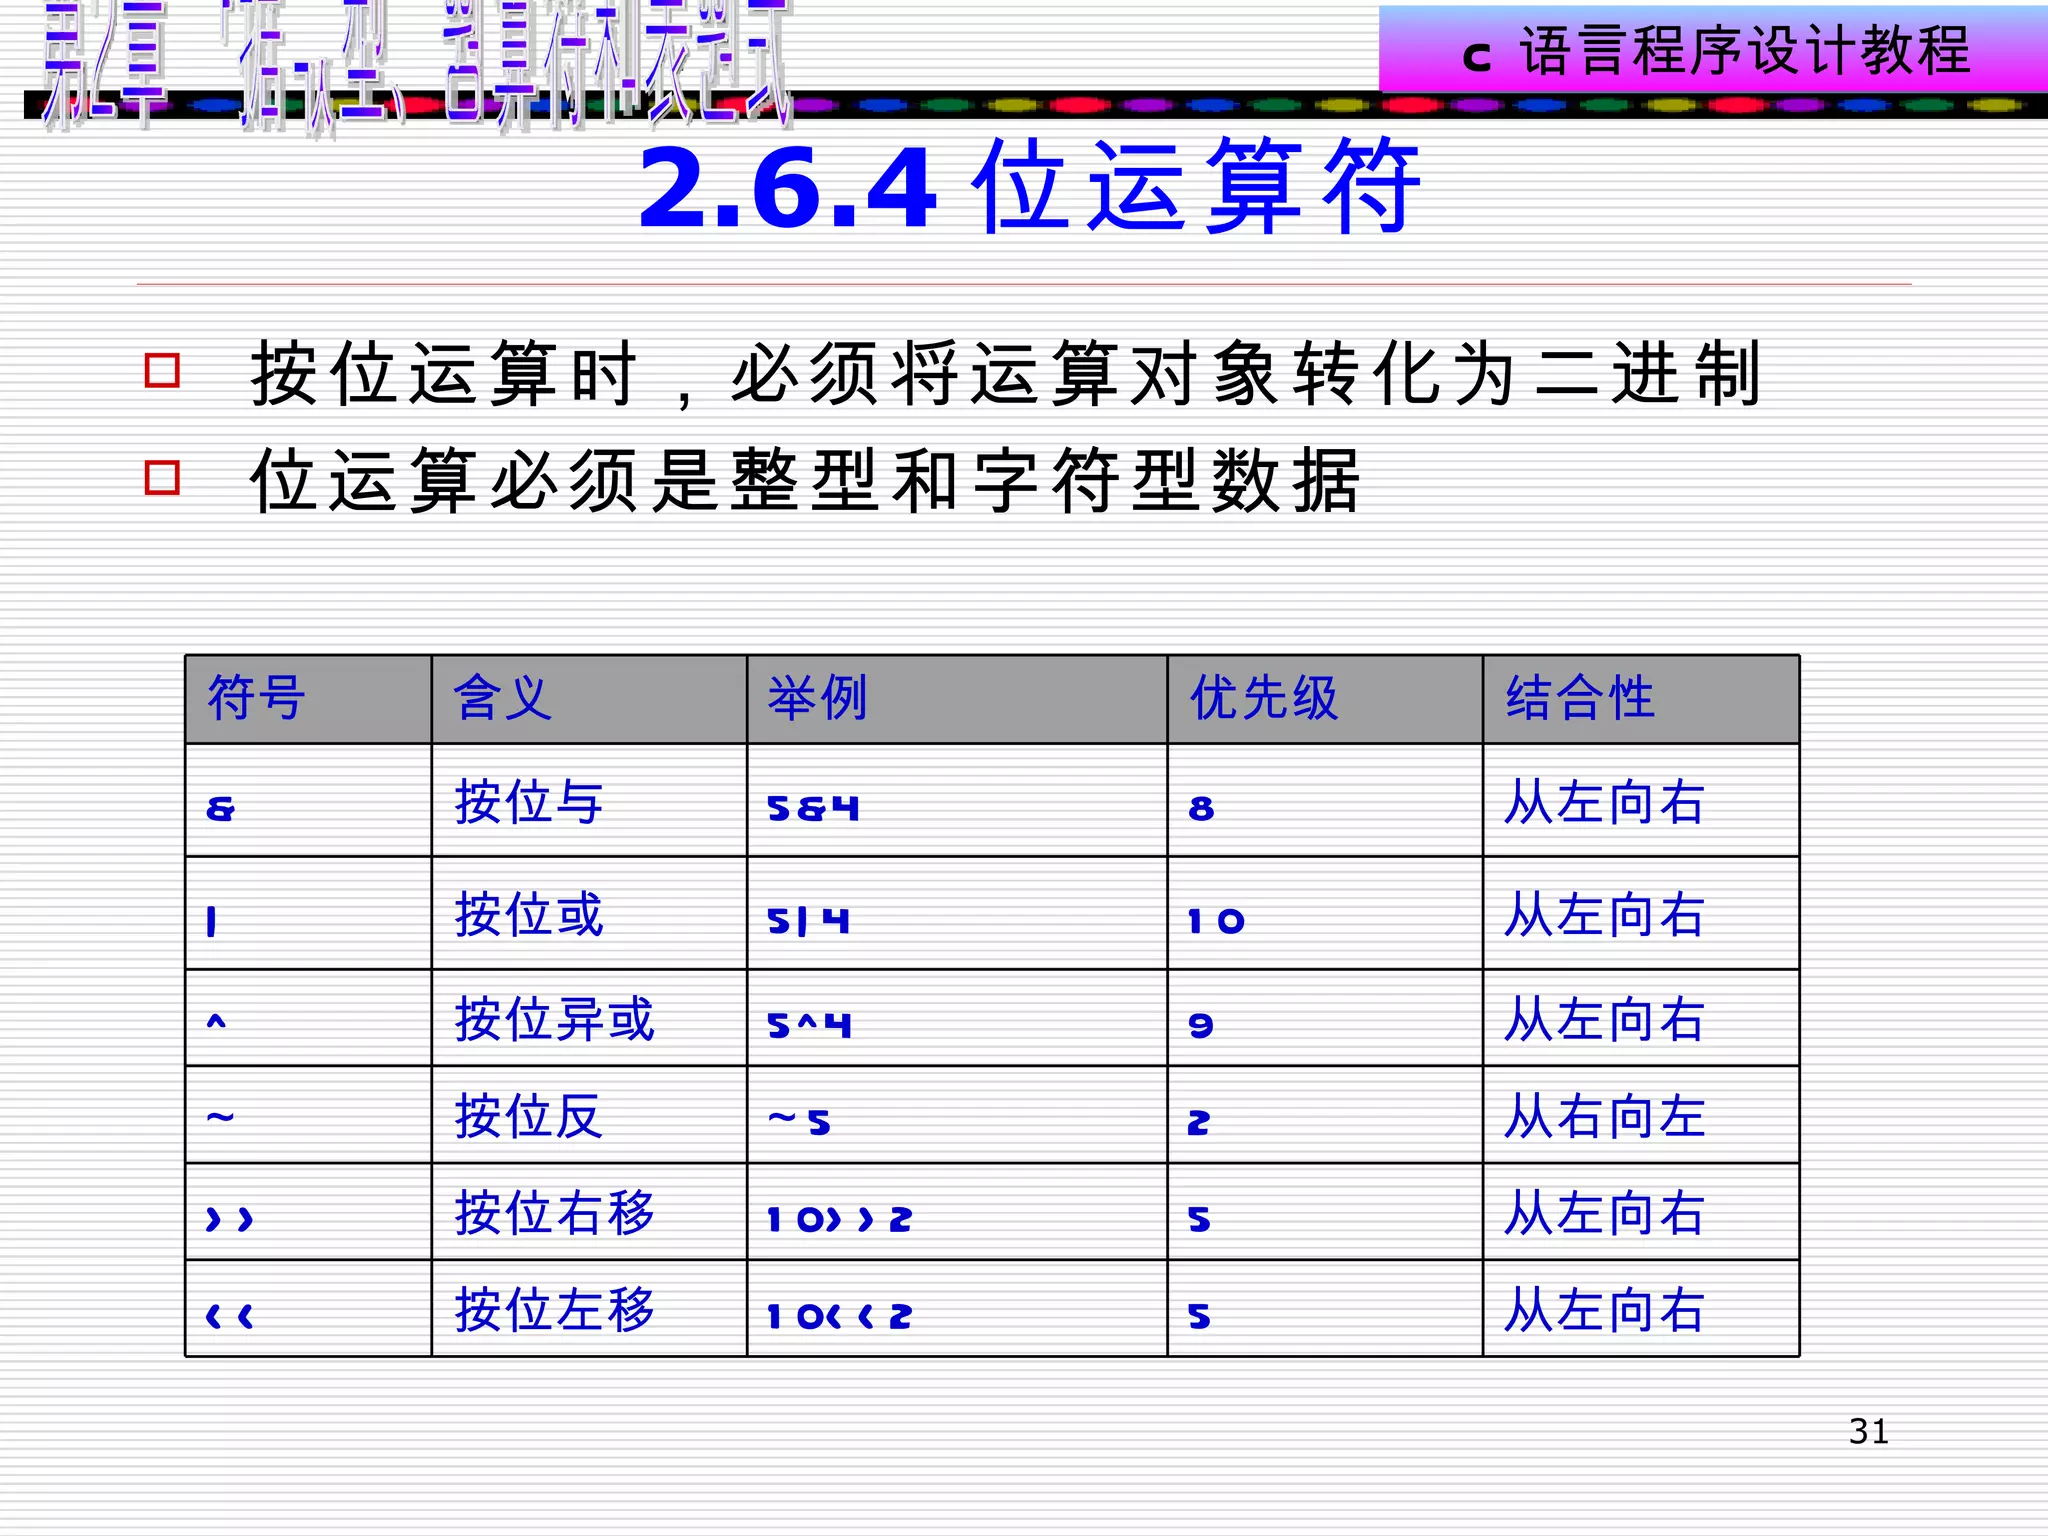Click the priority value '8' for 按位与

(1201, 808)
